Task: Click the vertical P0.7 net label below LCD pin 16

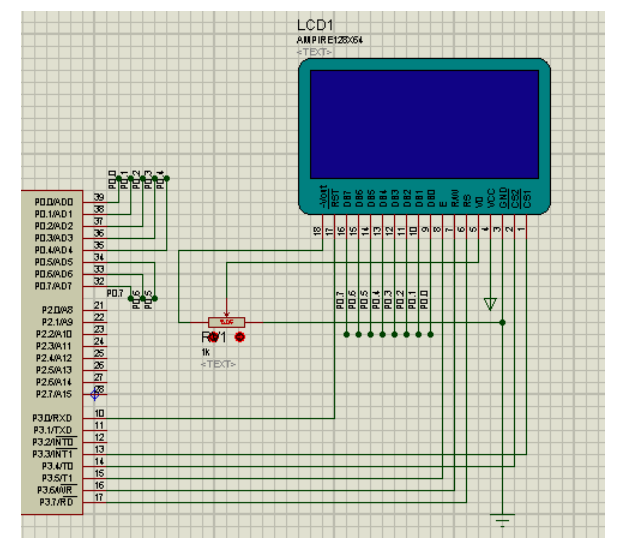Action: click(340, 300)
